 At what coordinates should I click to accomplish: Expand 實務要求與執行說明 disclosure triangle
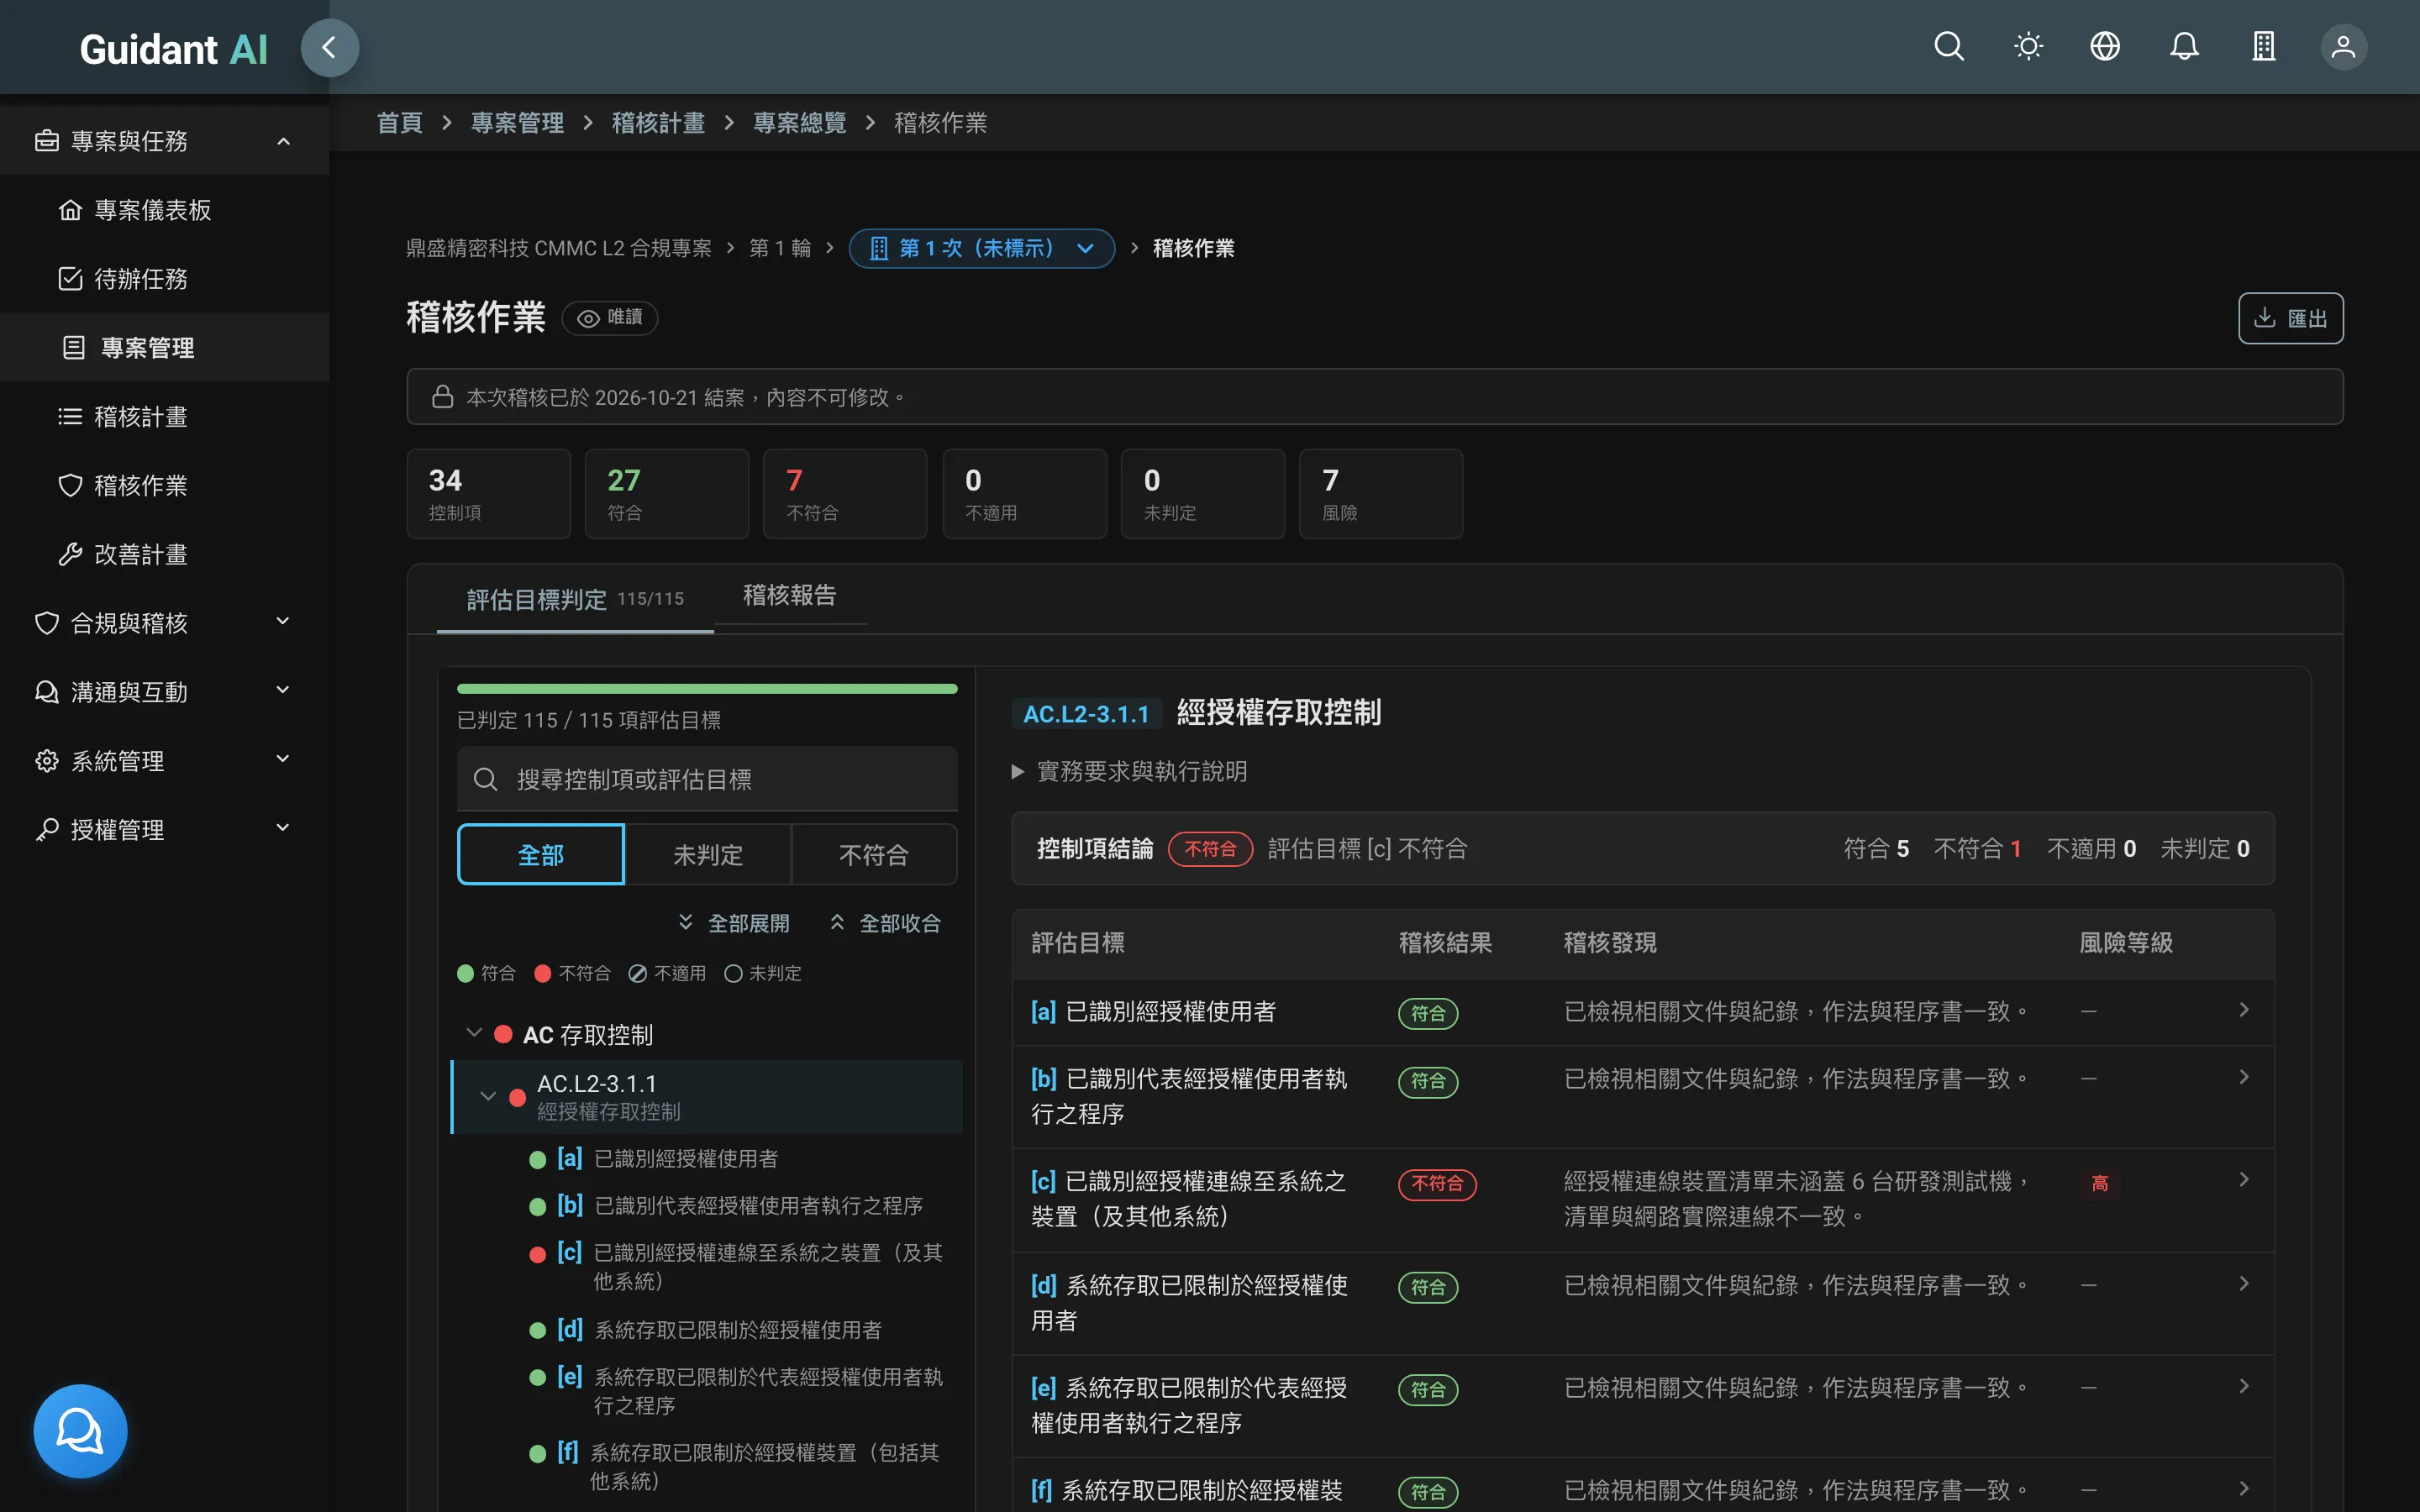1018,772
